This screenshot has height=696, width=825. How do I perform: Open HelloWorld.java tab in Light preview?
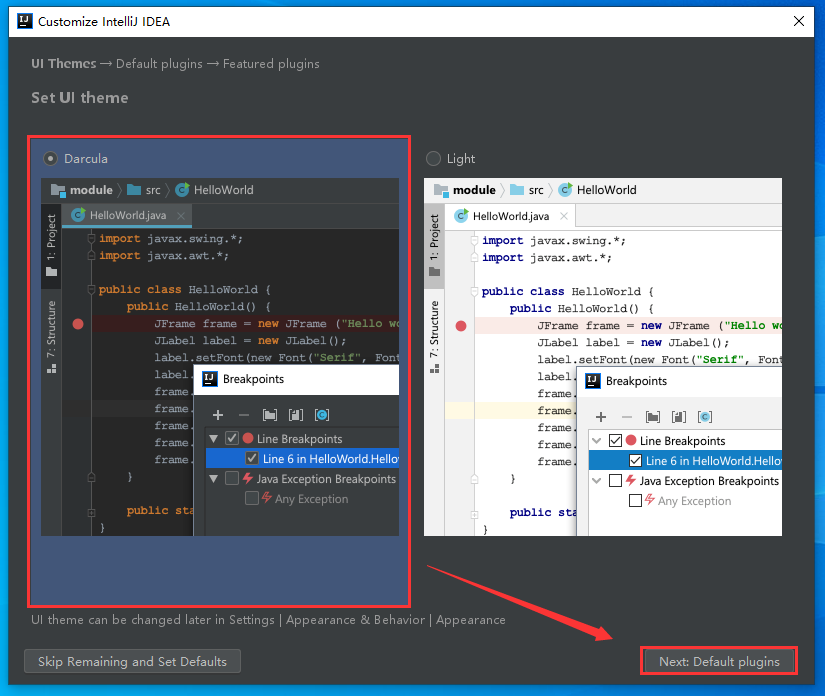[x=510, y=216]
